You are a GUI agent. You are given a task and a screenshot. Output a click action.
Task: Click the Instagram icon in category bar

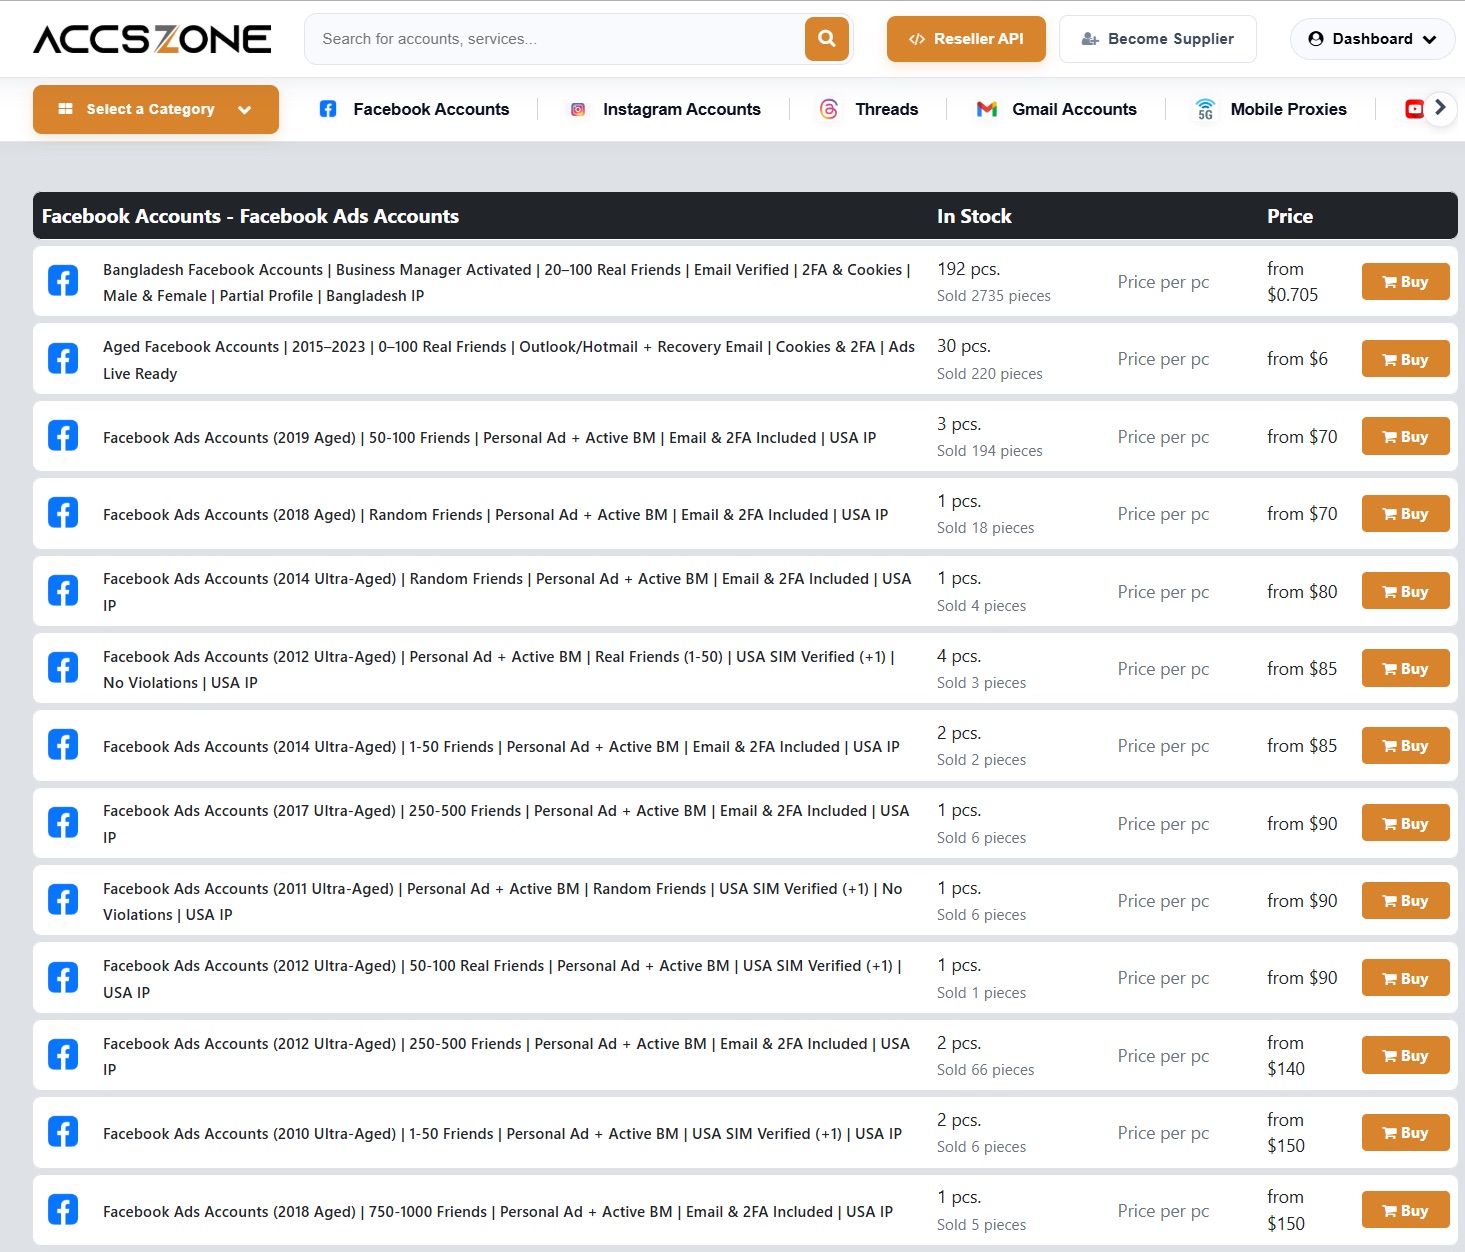click(x=578, y=109)
